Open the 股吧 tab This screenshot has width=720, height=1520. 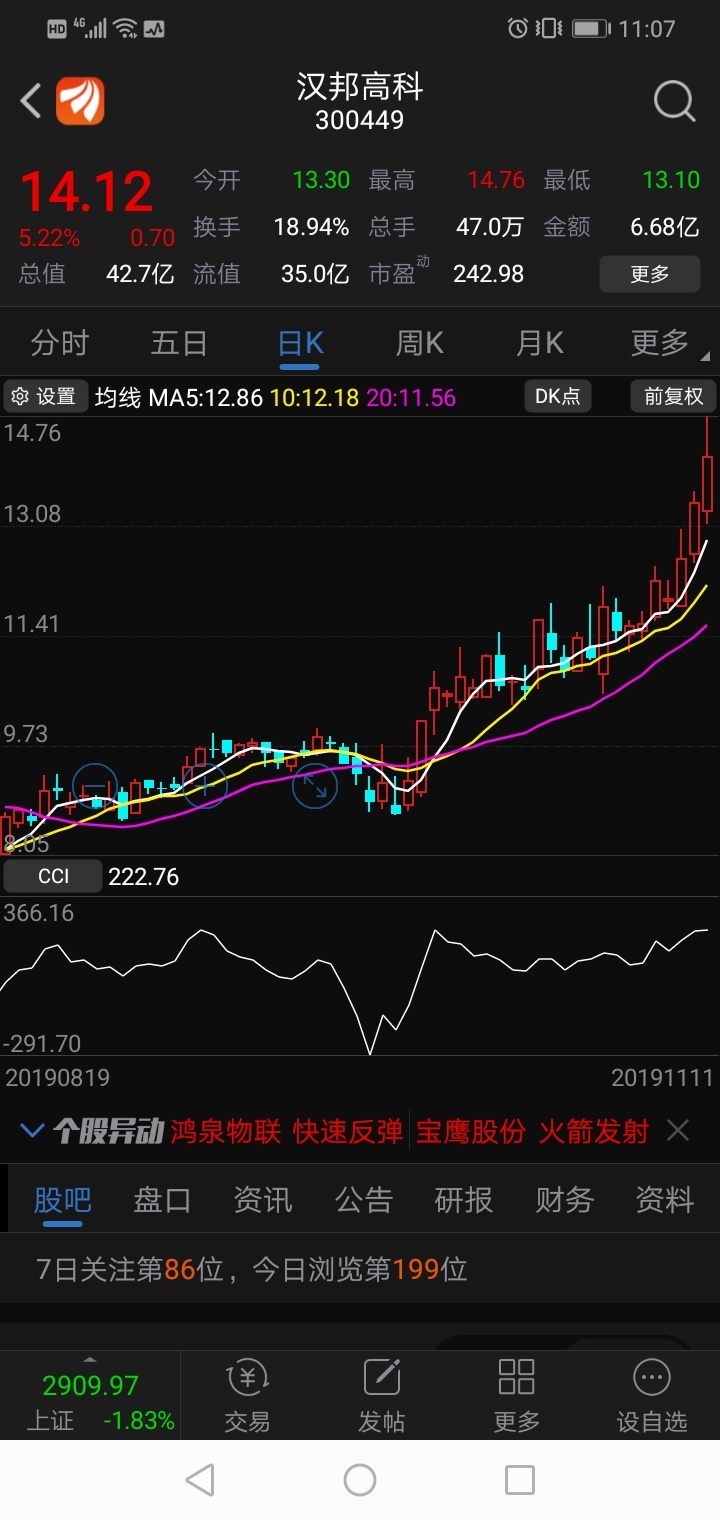click(x=62, y=1199)
